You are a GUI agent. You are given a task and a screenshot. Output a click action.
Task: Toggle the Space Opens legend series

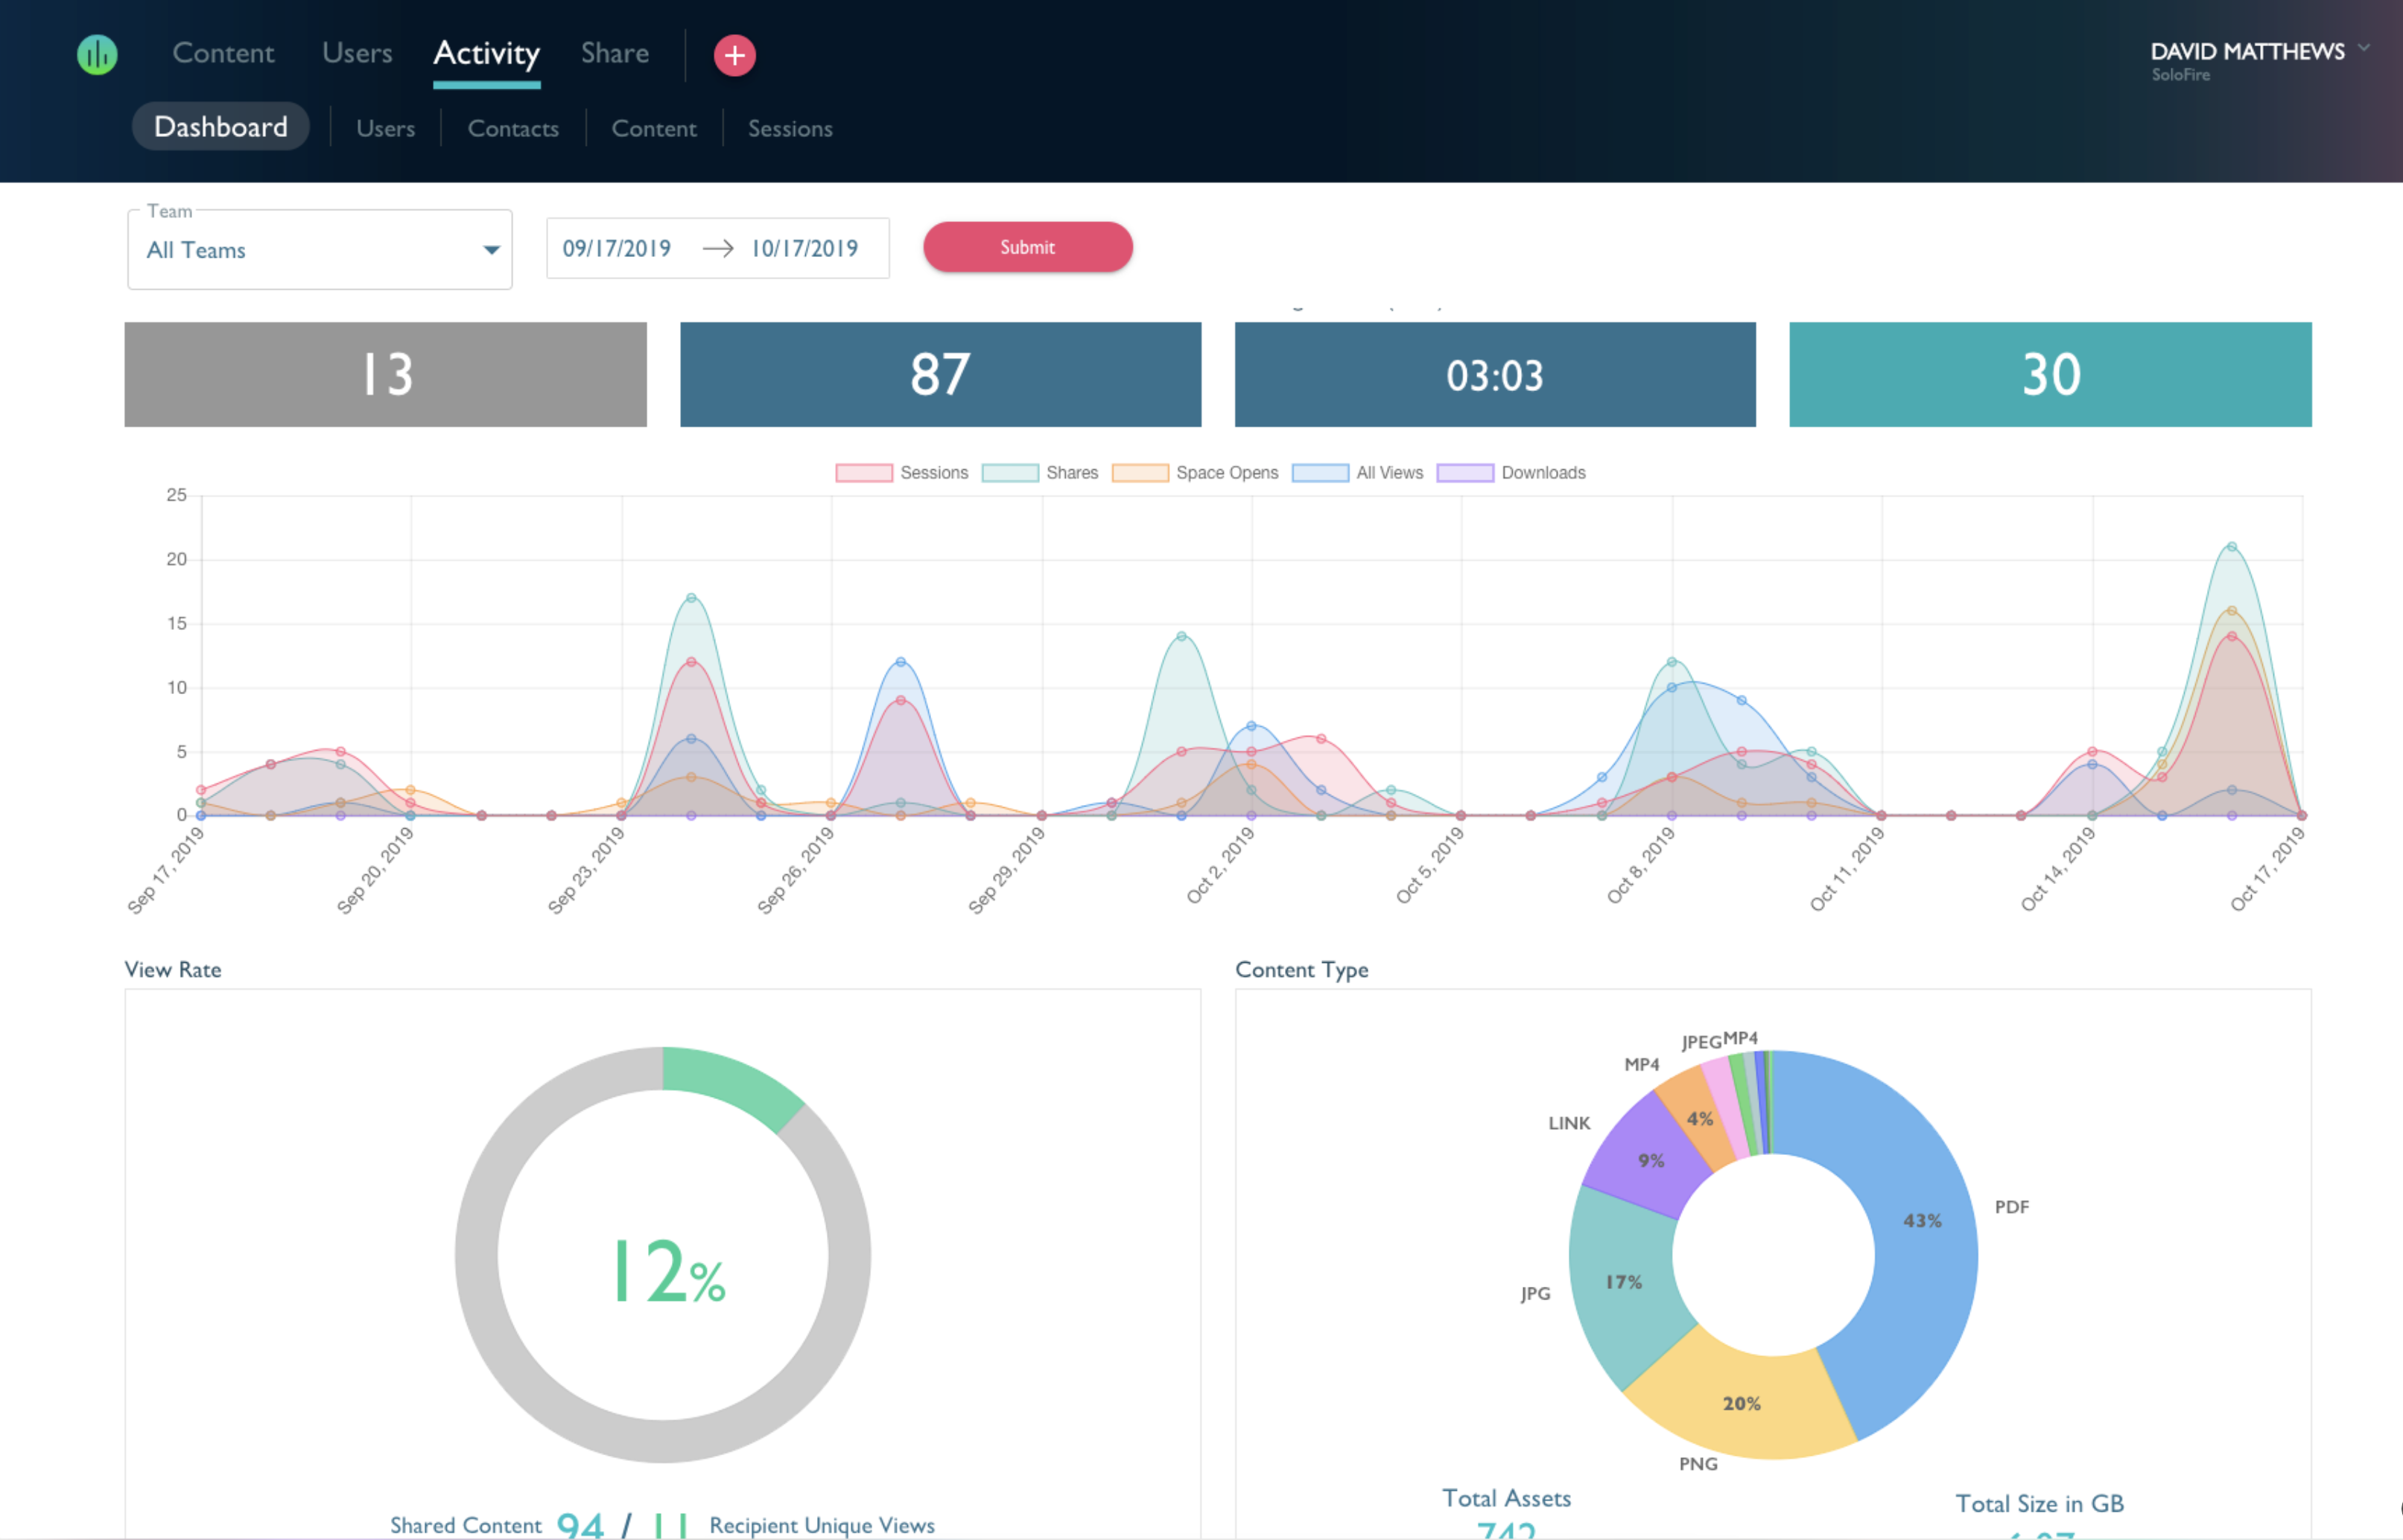[1195, 473]
